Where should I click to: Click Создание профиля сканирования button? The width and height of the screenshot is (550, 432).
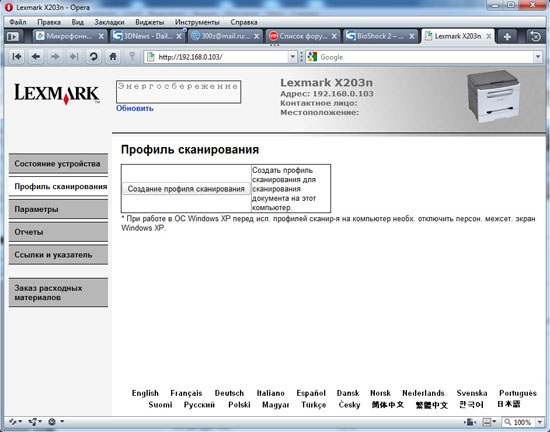tap(186, 189)
